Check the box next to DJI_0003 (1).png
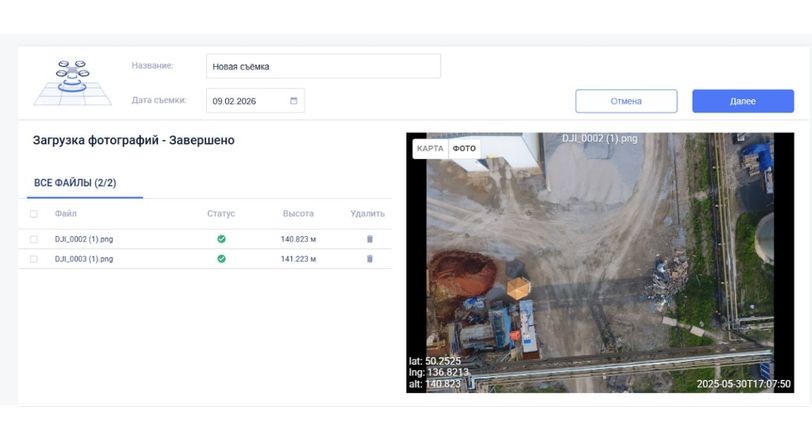 34,258
